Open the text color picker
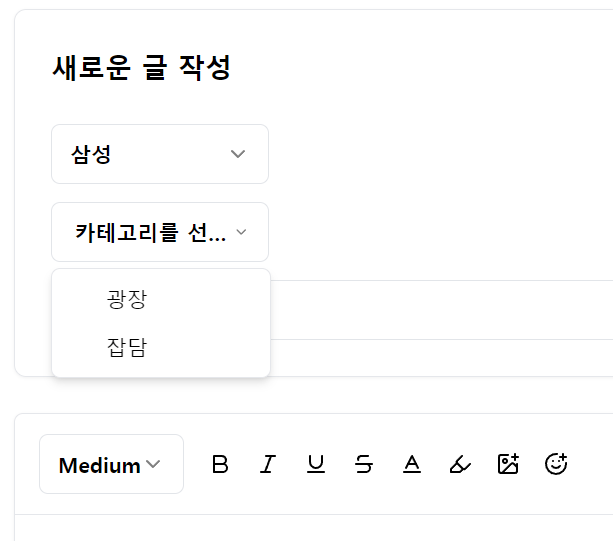 coord(412,464)
